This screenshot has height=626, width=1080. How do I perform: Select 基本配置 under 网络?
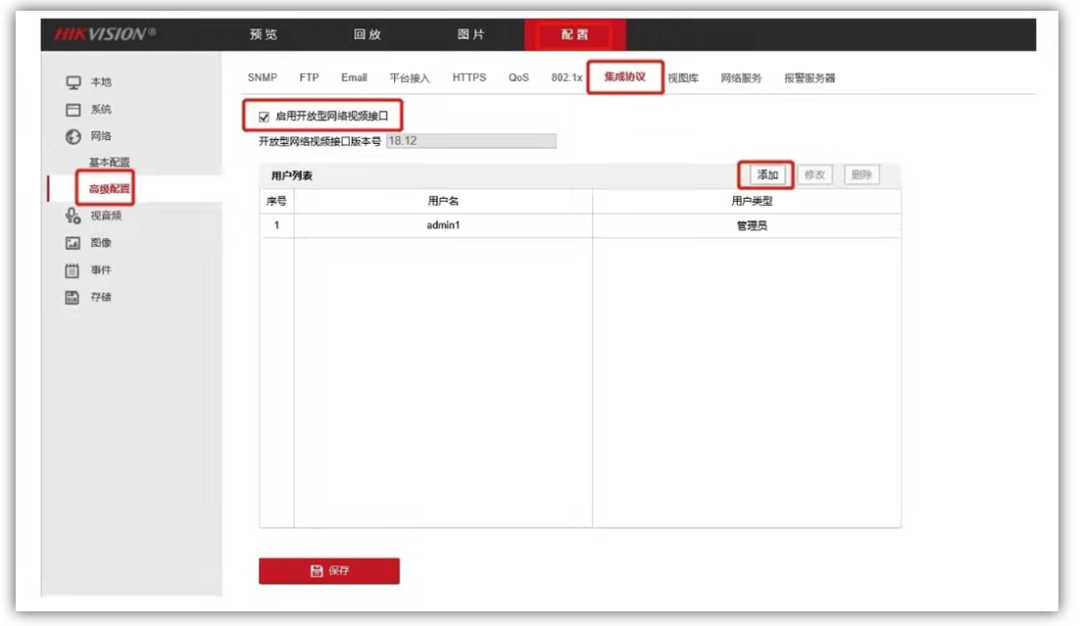pyautogui.click(x=109, y=162)
